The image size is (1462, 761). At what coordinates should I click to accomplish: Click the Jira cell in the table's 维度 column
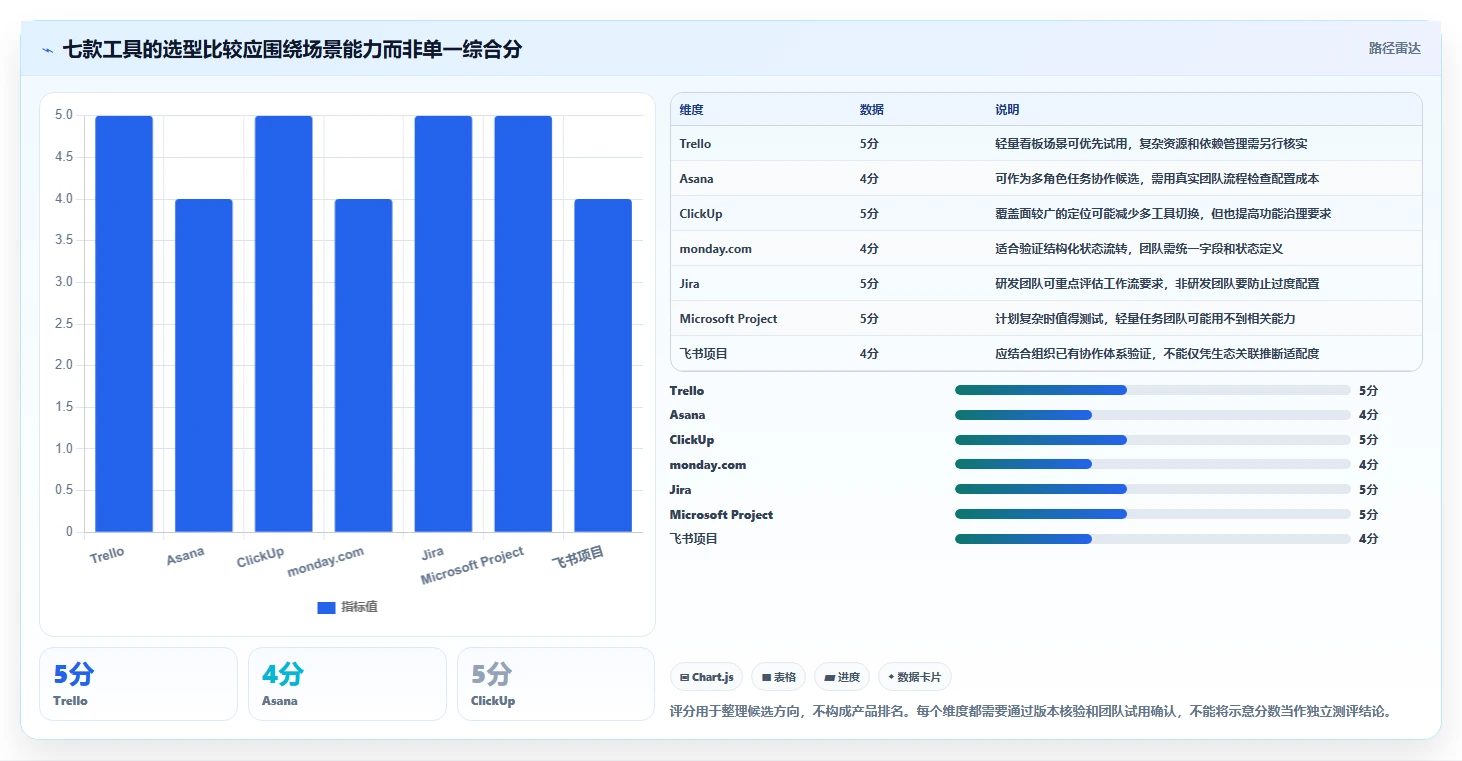tap(689, 284)
